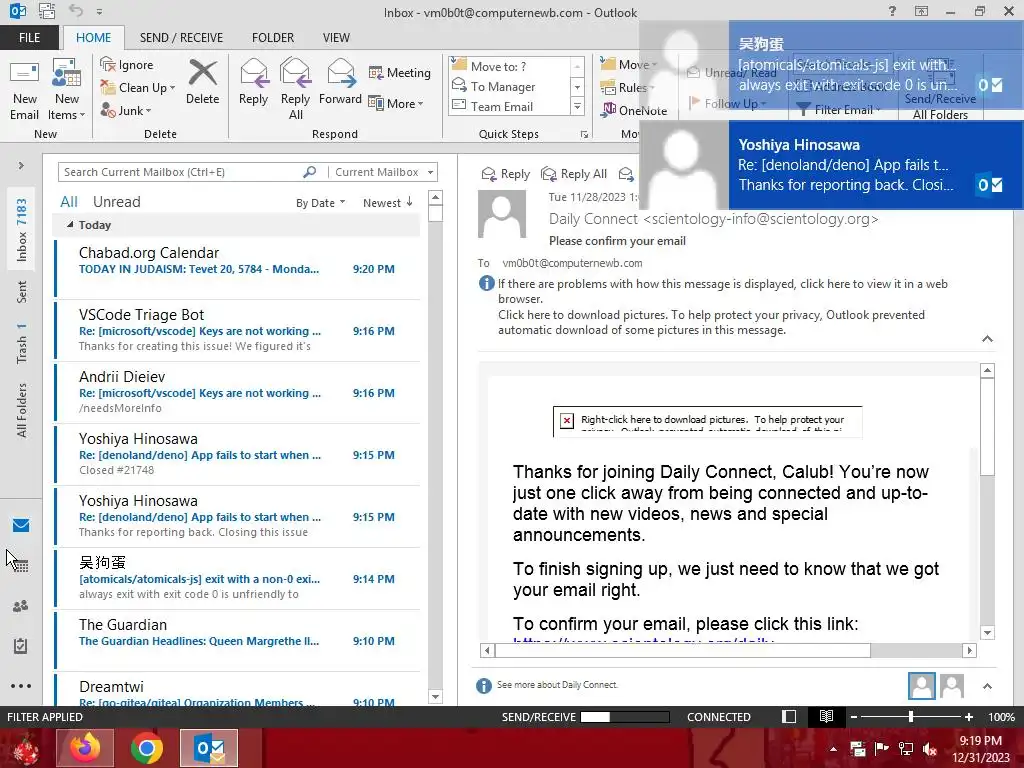Delete the selected message
1024x768 pixels.
point(202,82)
